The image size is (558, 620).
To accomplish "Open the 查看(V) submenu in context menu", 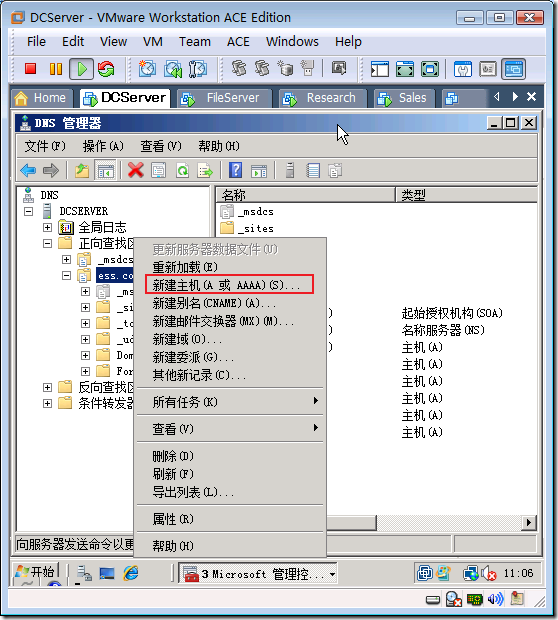I will (231, 429).
